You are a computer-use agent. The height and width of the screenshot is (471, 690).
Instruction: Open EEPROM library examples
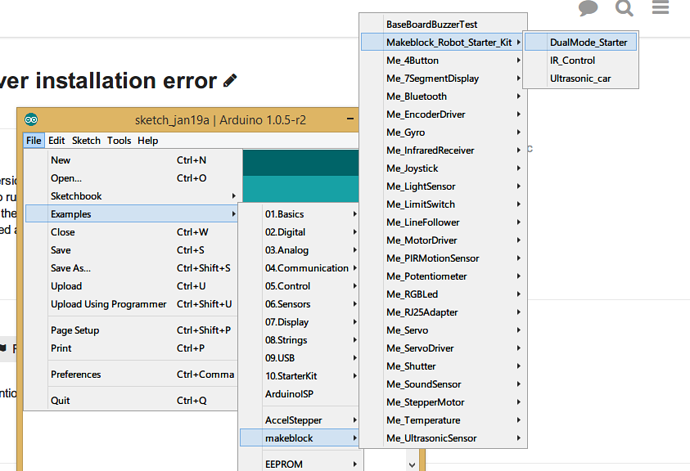299,464
